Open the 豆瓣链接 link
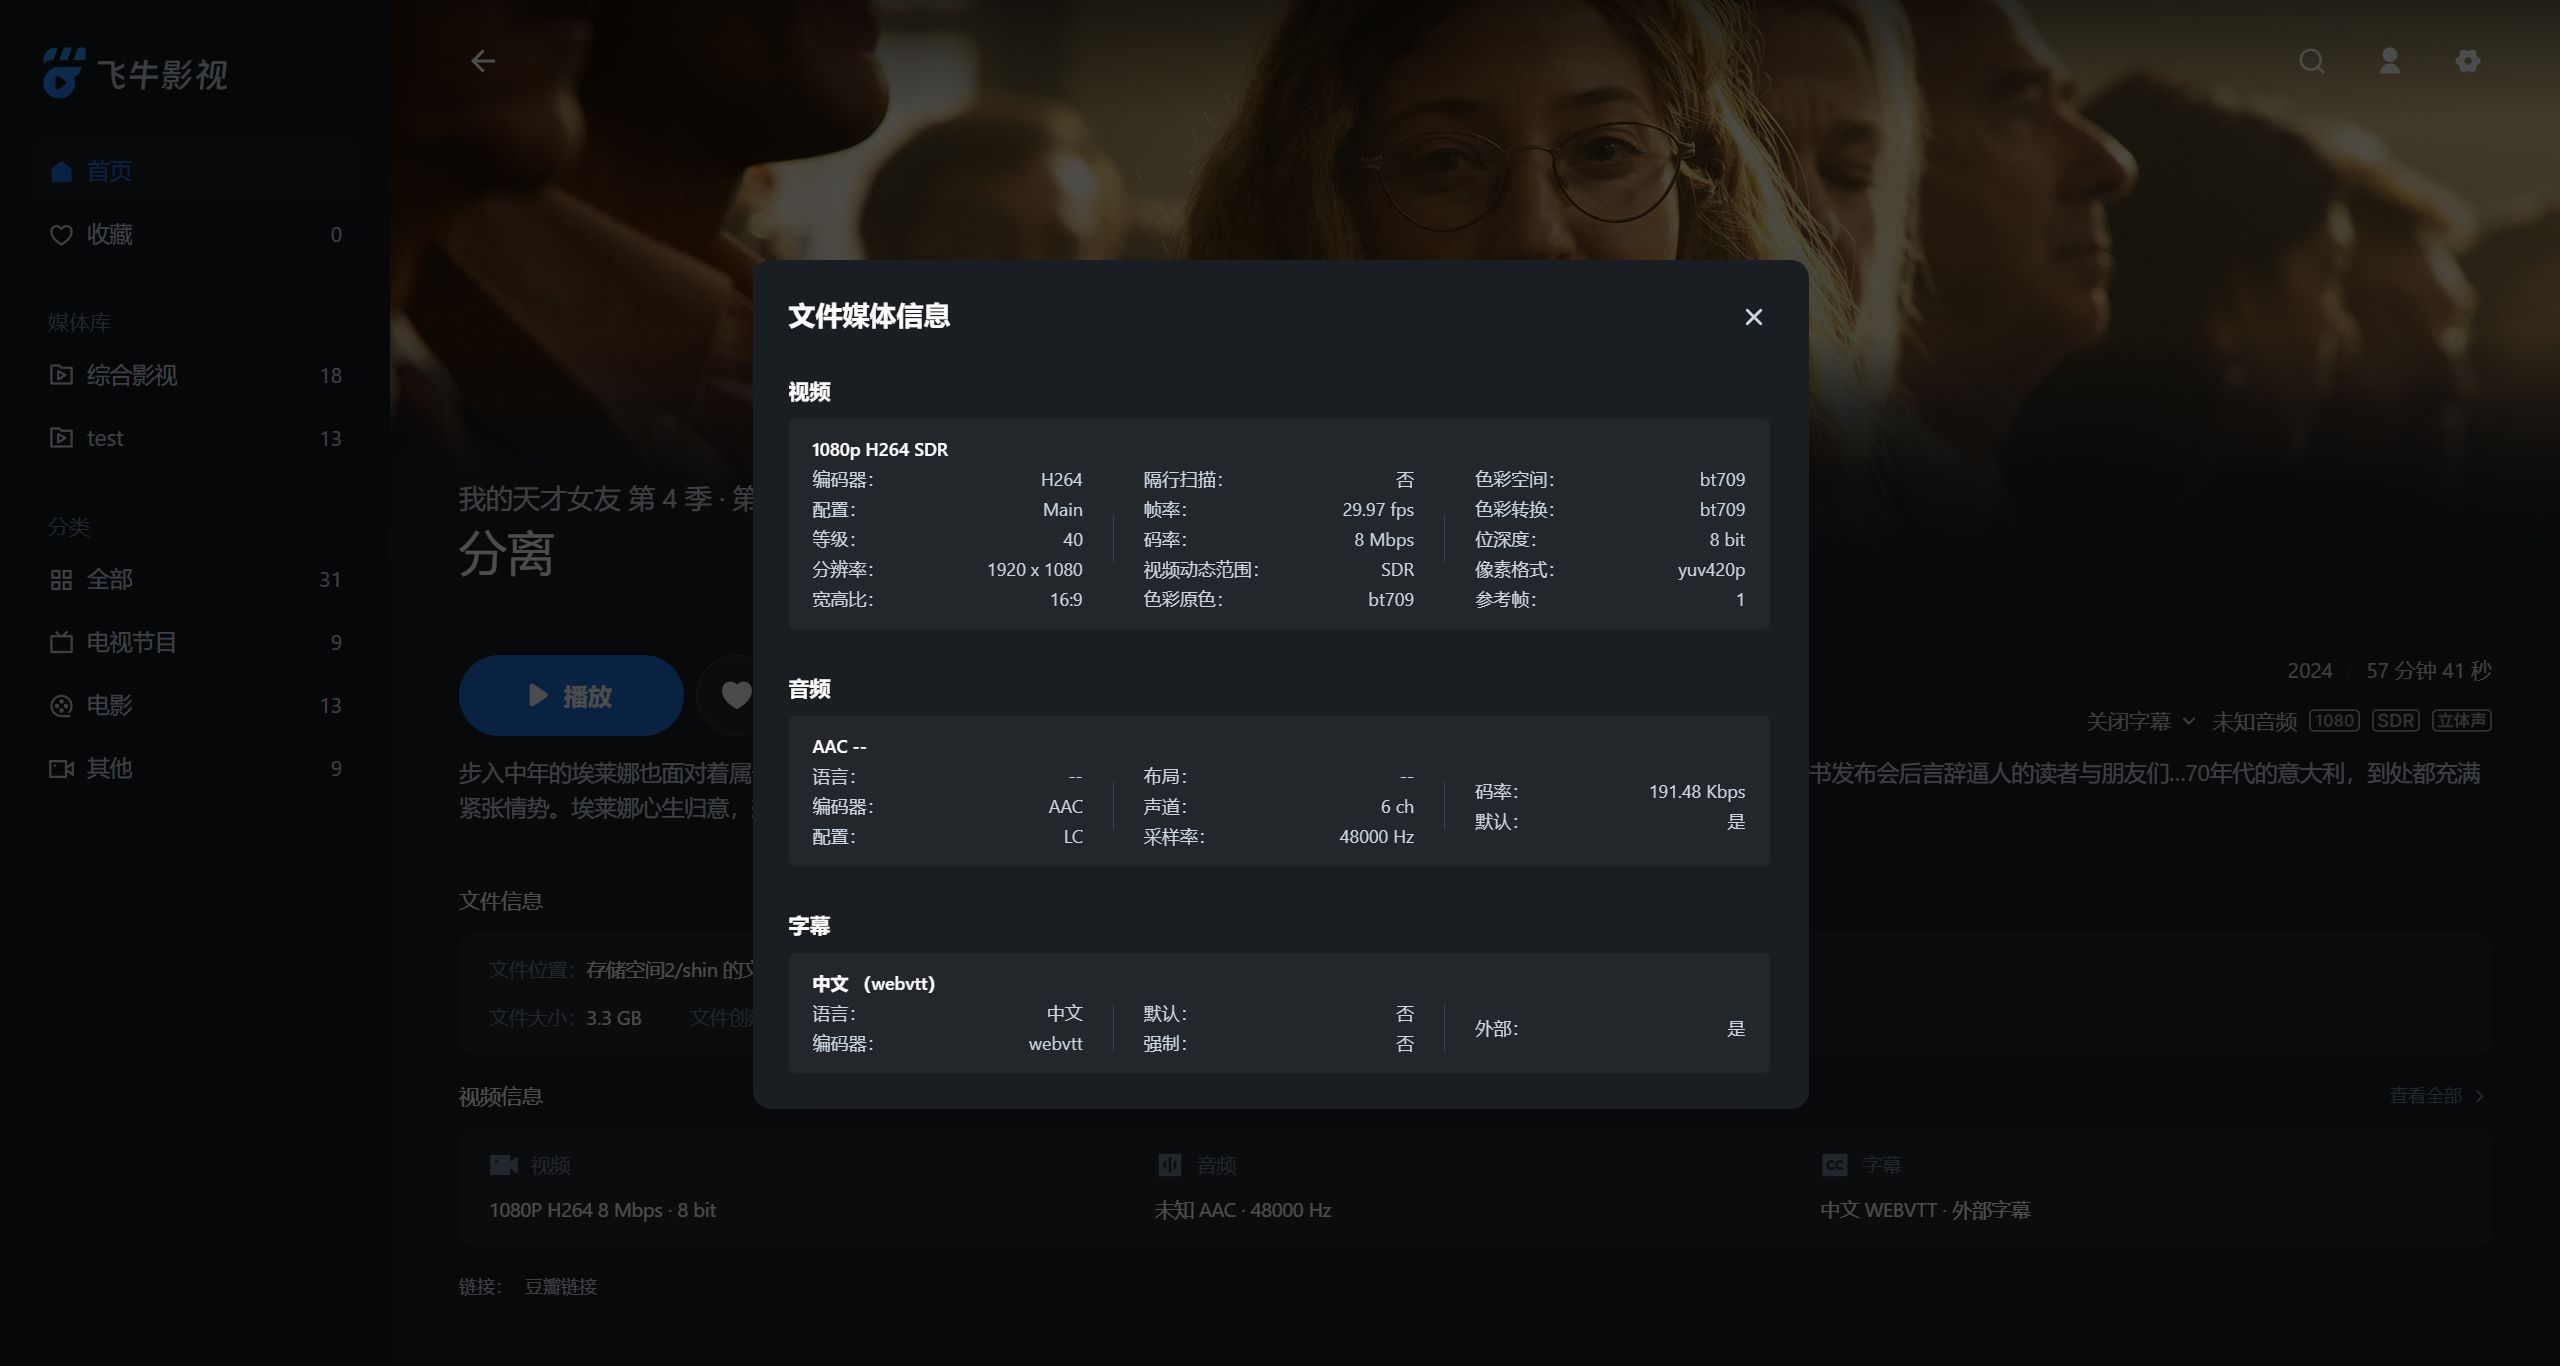This screenshot has width=2560, height=1366. (x=561, y=1287)
